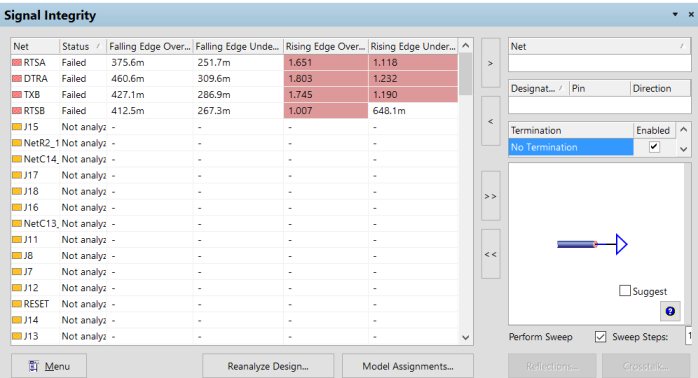Image resolution: width=698 pixels, height=378 pixels.
Task: Click Reanalyze Design button
Action: point(268,366)
